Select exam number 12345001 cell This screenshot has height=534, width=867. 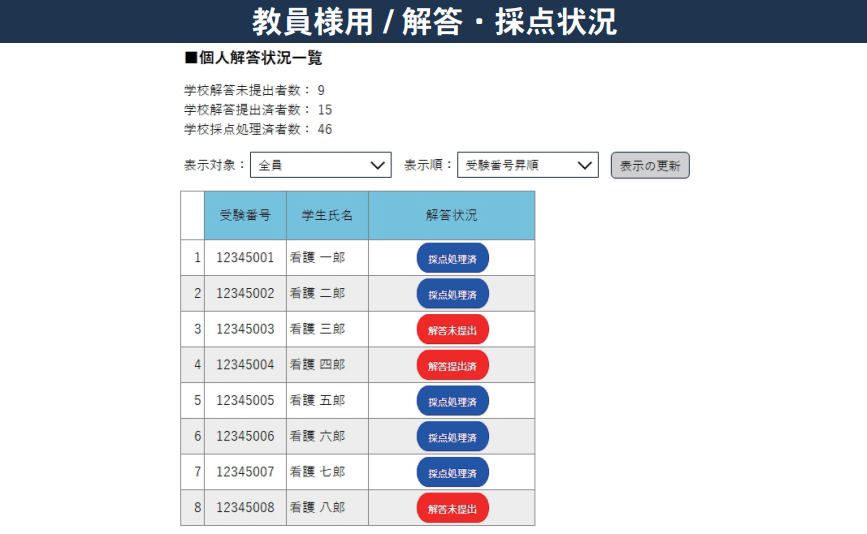245,258
